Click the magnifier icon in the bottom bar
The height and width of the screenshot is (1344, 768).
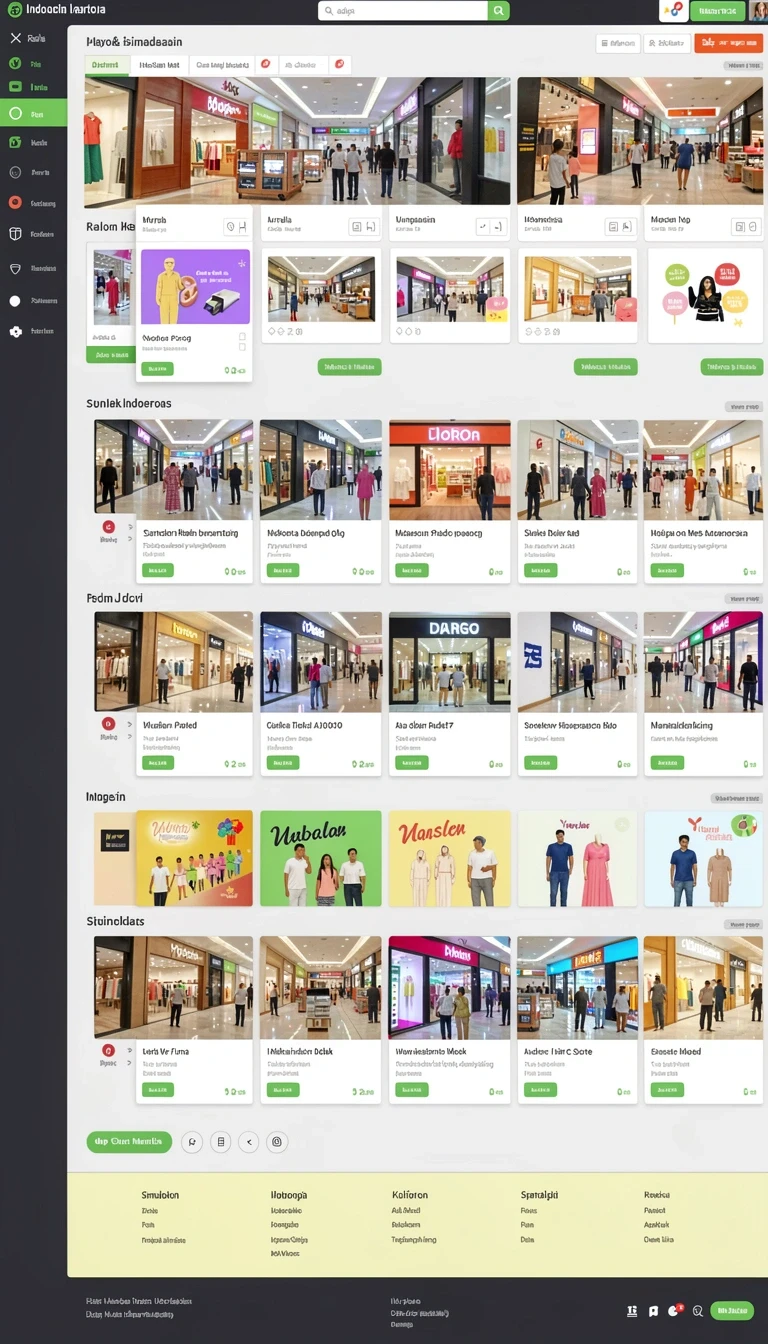(698, 1311)
